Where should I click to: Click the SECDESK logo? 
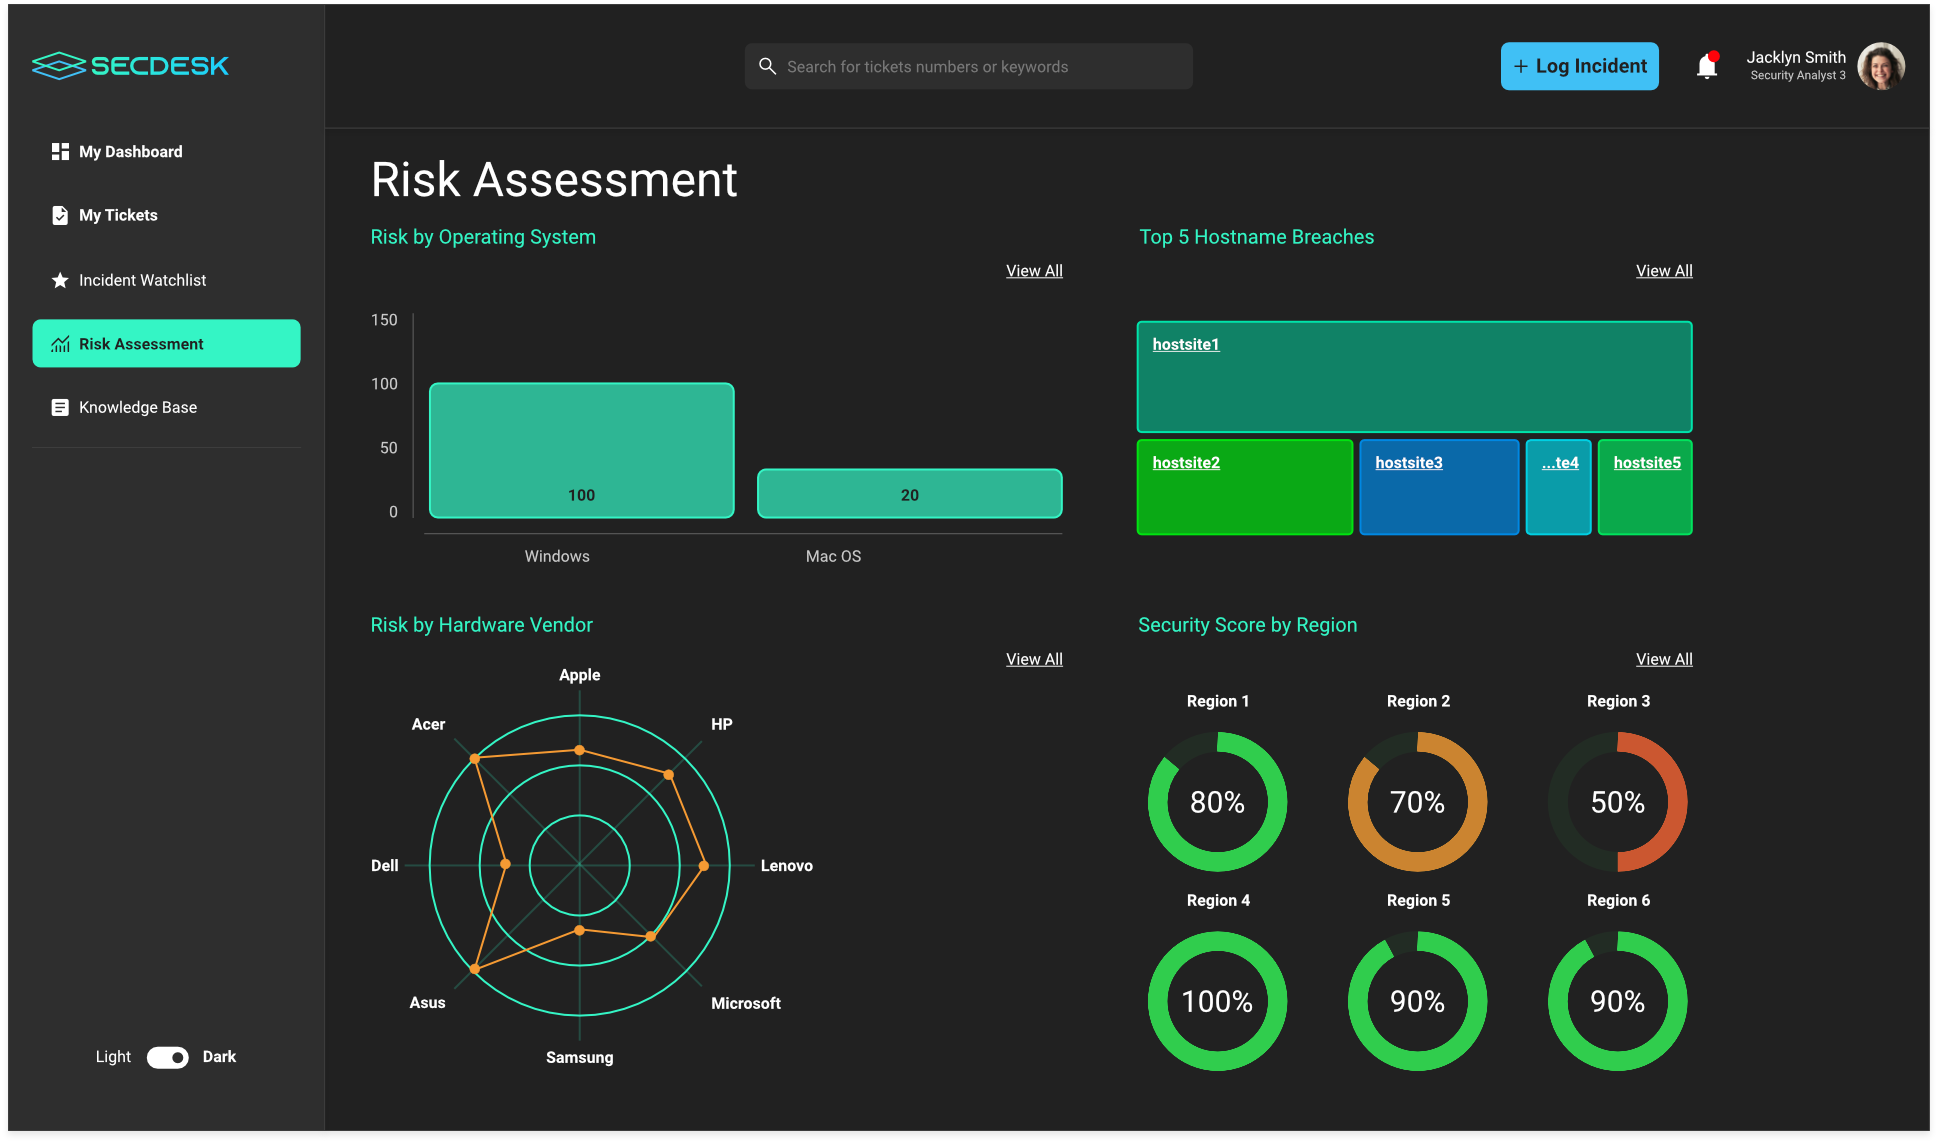tap(130, 66)
